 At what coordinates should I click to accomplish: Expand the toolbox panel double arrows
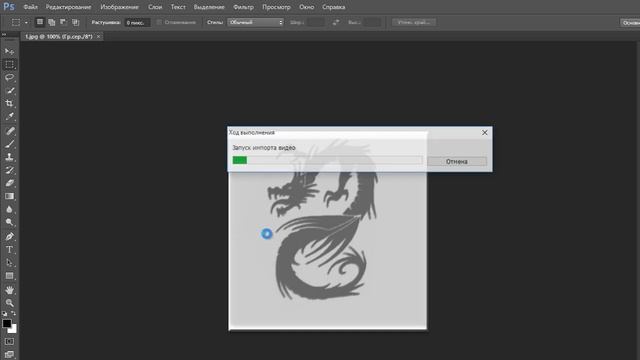[4, 34]
